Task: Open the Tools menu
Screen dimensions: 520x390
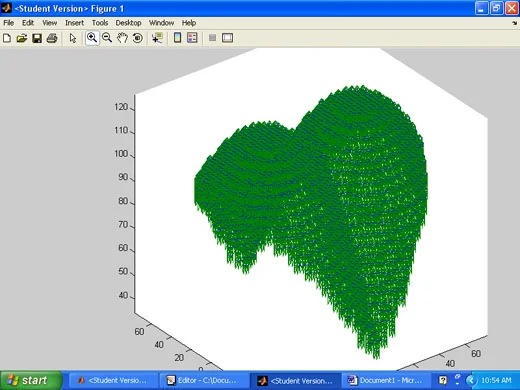Action: click(x=100, y=23)
